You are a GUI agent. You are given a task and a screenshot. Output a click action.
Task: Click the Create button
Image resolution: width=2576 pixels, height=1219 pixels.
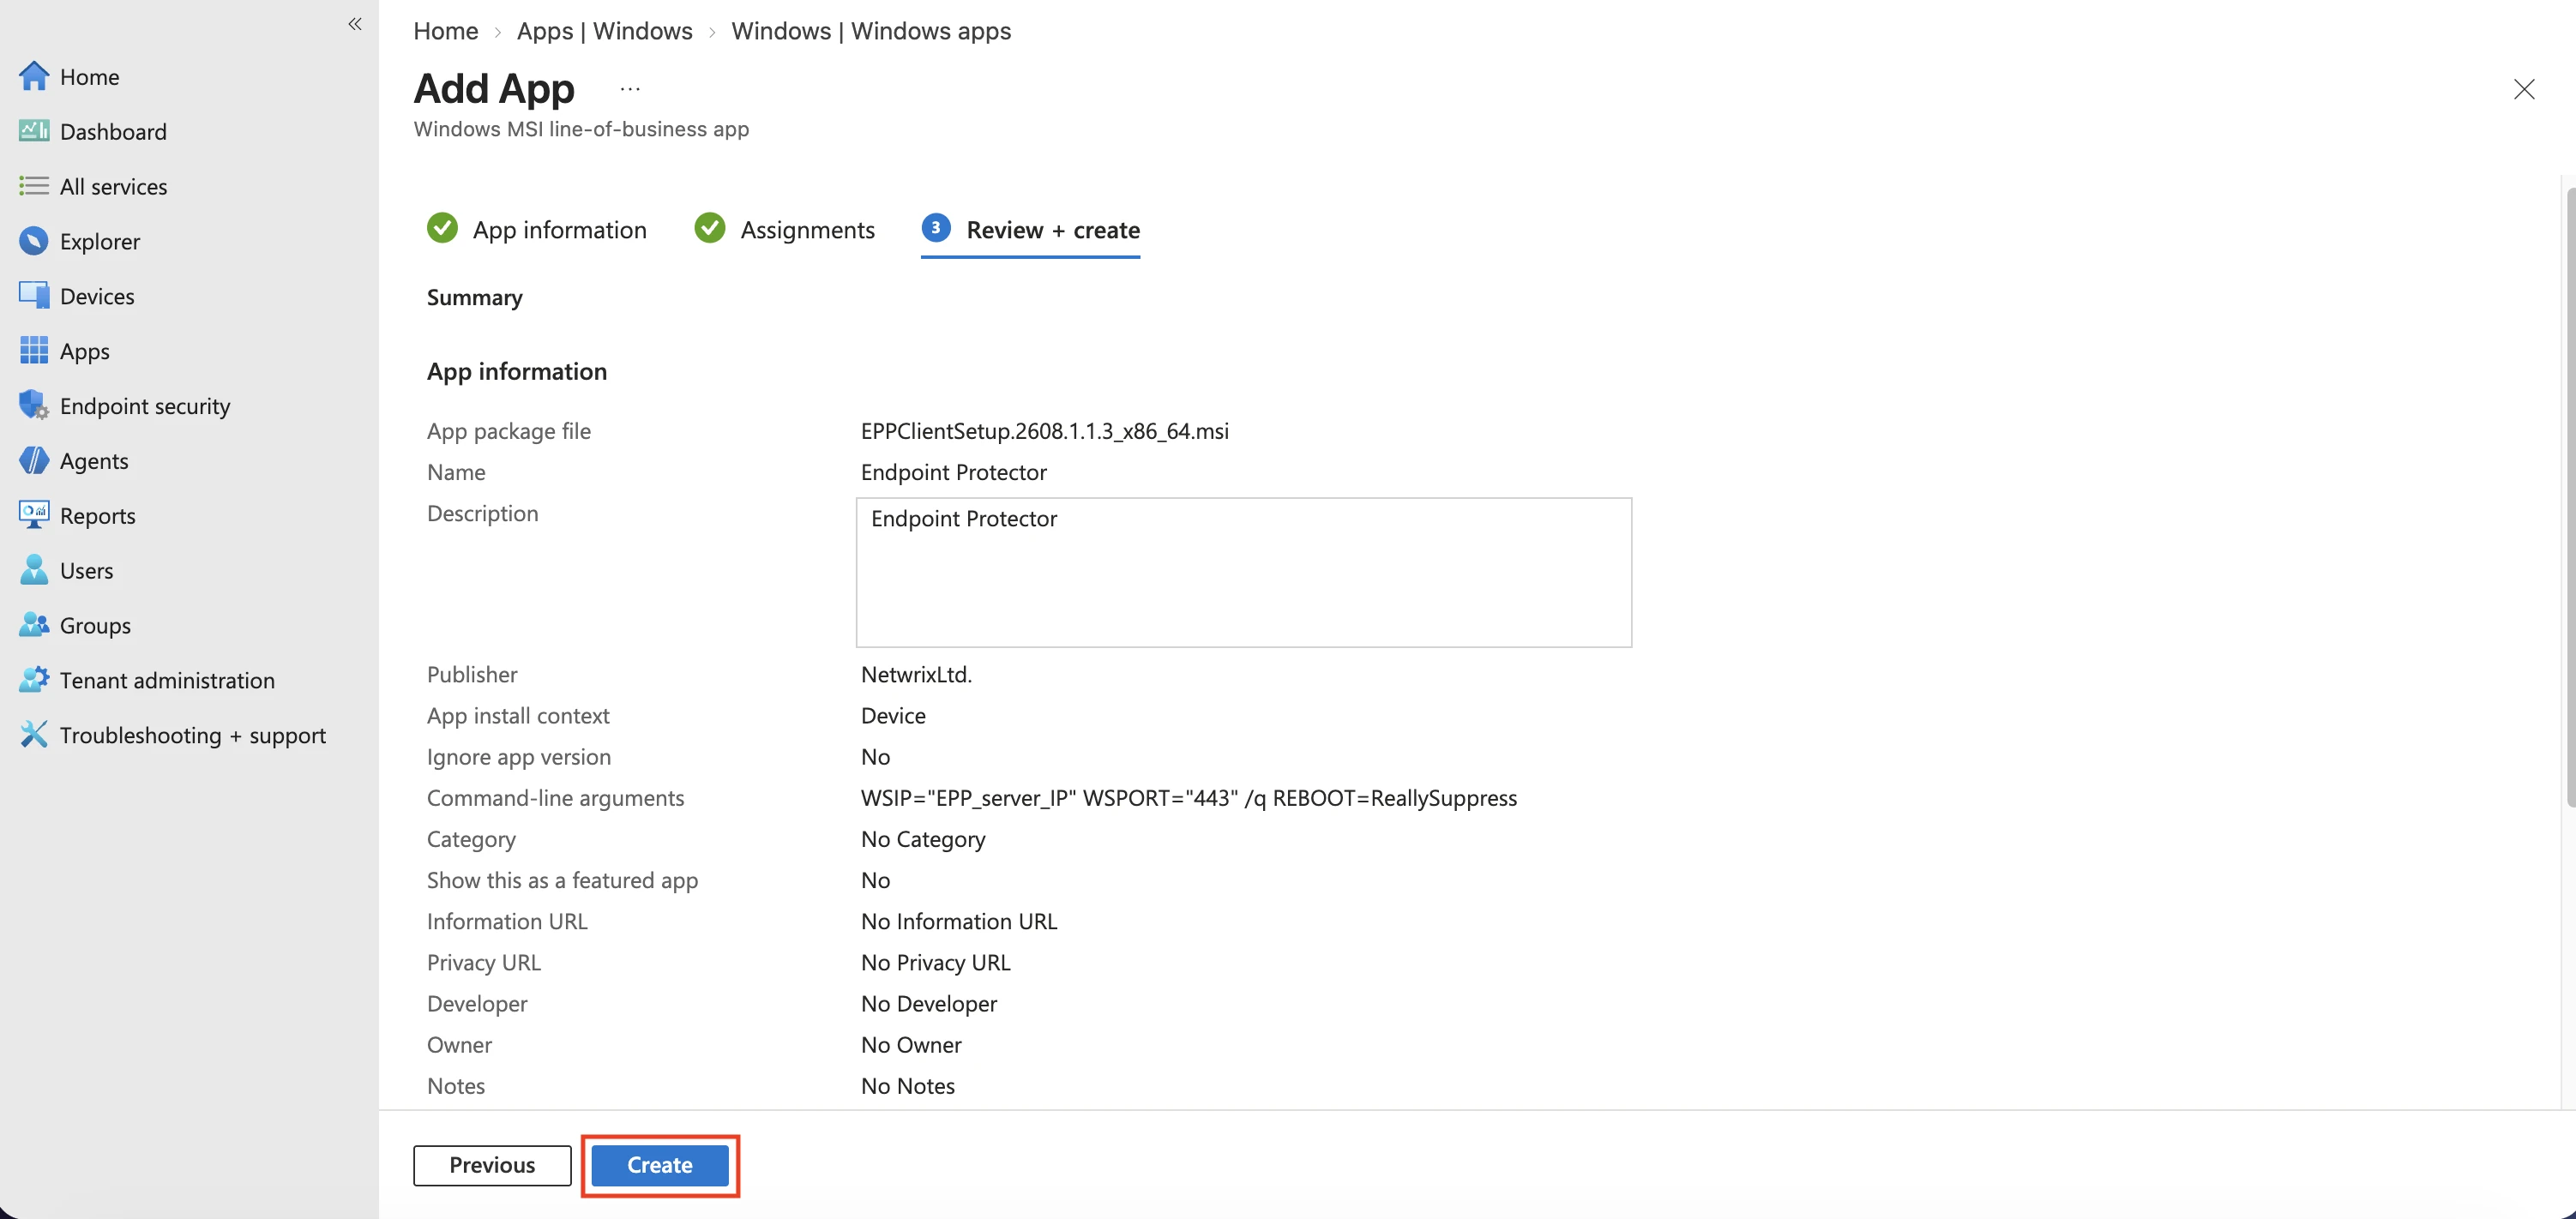click(660, 1165)
